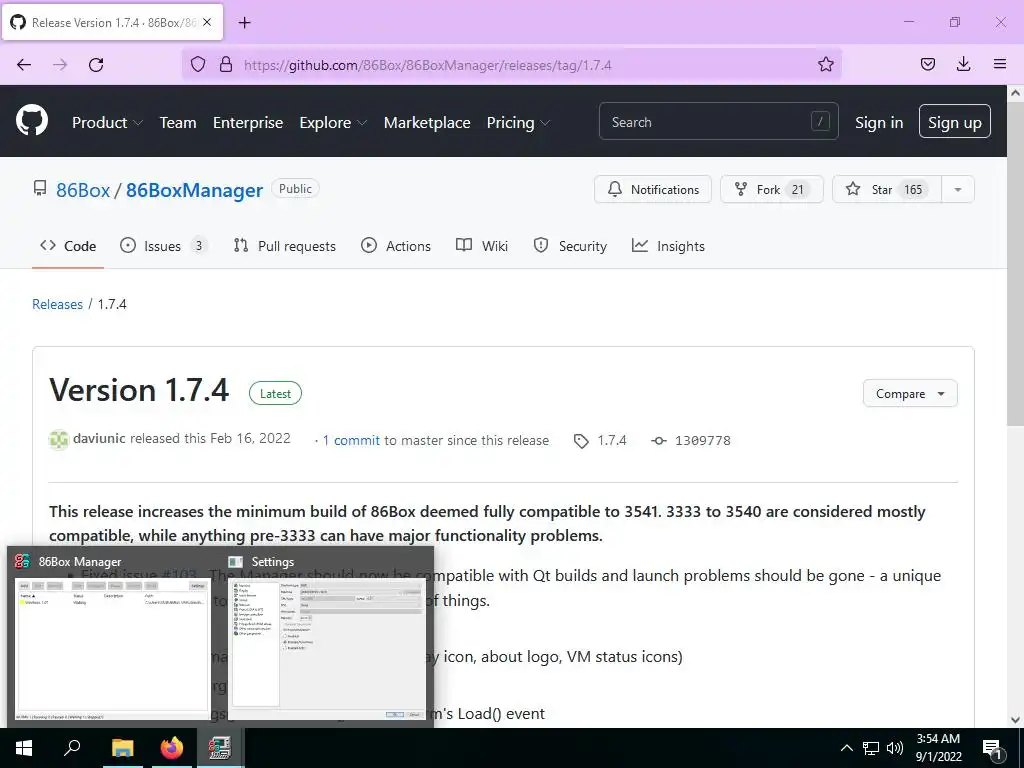Bookmark this page with the star icon
The image size is (1024, 768).
(825, 64)
